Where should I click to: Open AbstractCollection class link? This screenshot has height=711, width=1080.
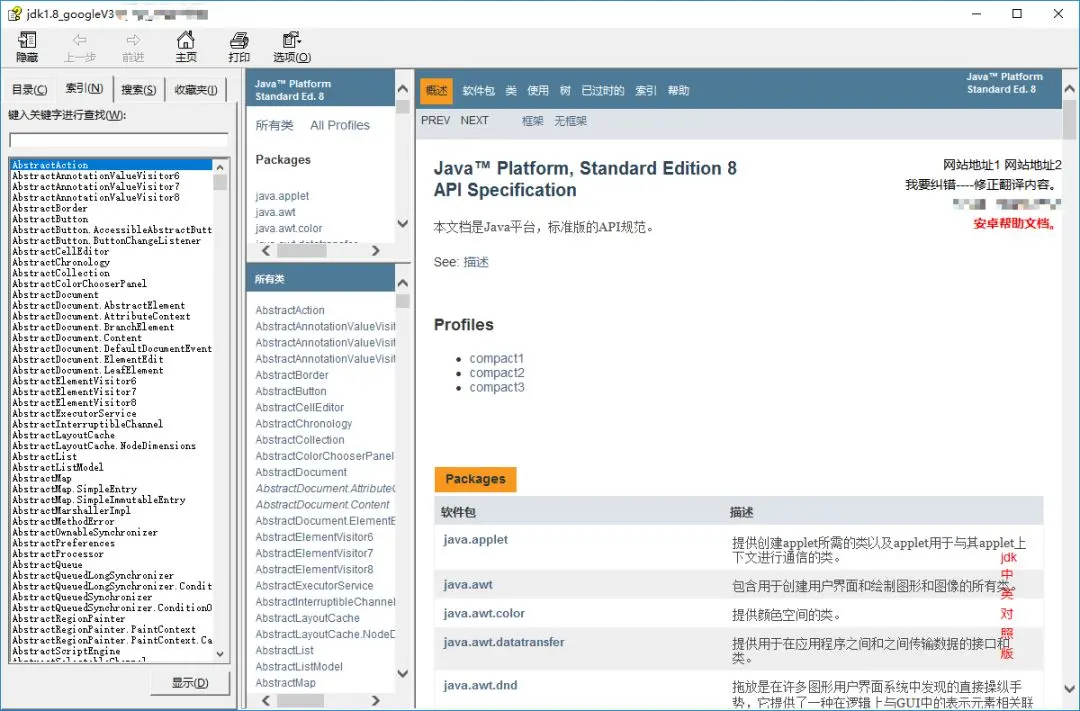300,440
